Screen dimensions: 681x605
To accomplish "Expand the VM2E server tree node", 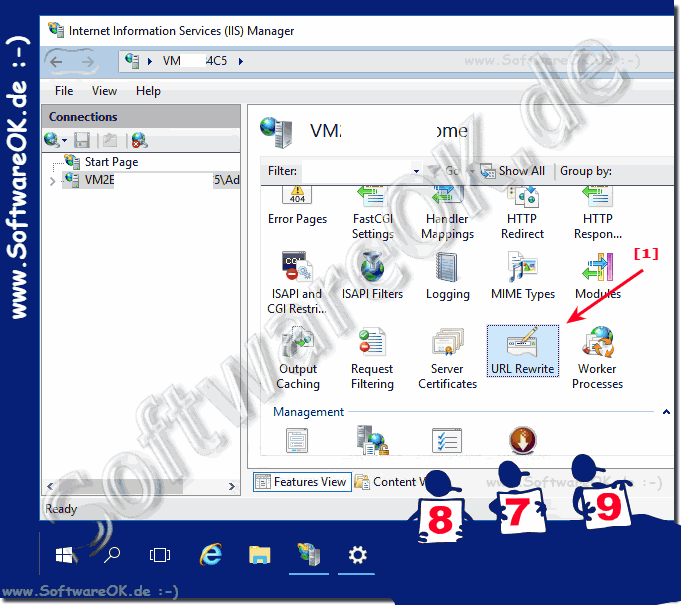I will (53, 181).
